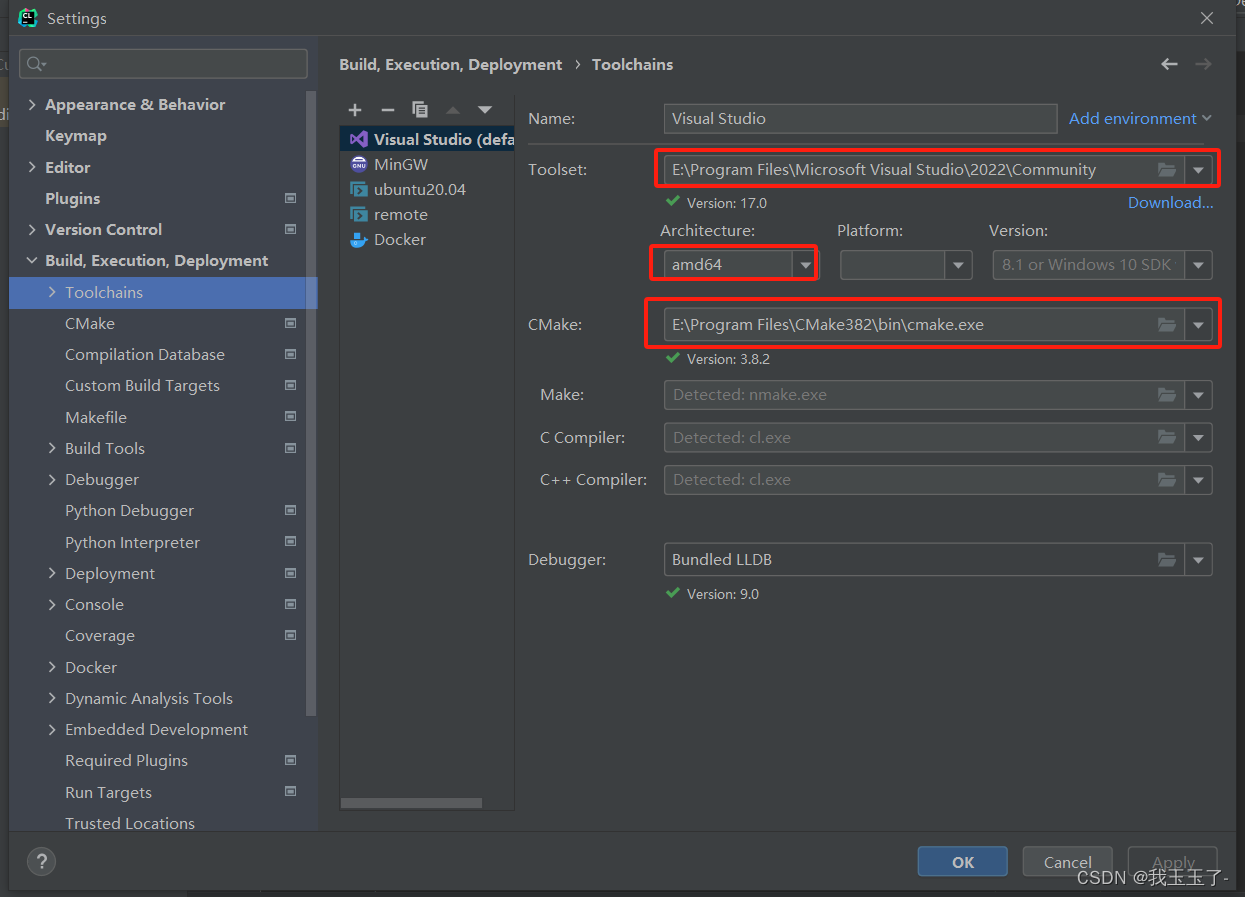Click the toolchain Name input field
The height and width of the screenshot is (897, 1245).
pyautogui.click(x=860, y=118)
